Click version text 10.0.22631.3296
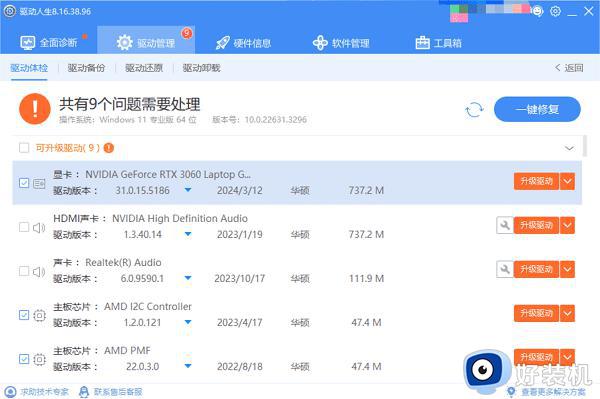The height and width of the screenshot is (399, 600). (276, 120)
